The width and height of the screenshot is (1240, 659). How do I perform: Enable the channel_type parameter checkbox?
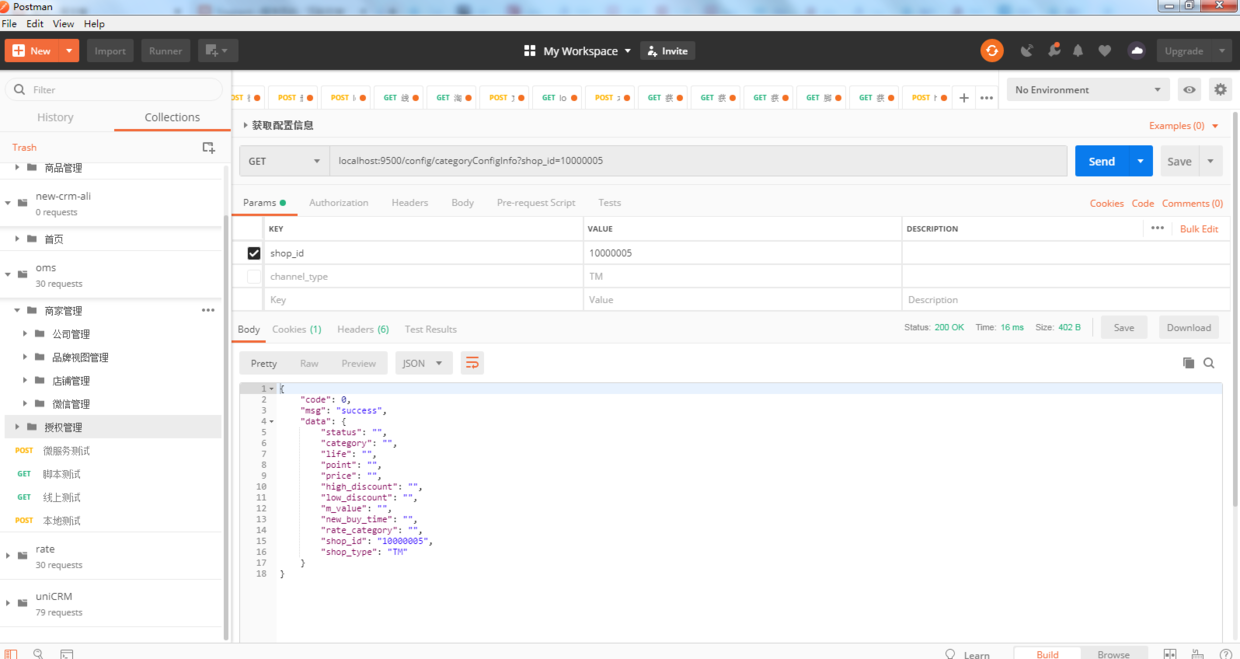(x=254, y=276)
